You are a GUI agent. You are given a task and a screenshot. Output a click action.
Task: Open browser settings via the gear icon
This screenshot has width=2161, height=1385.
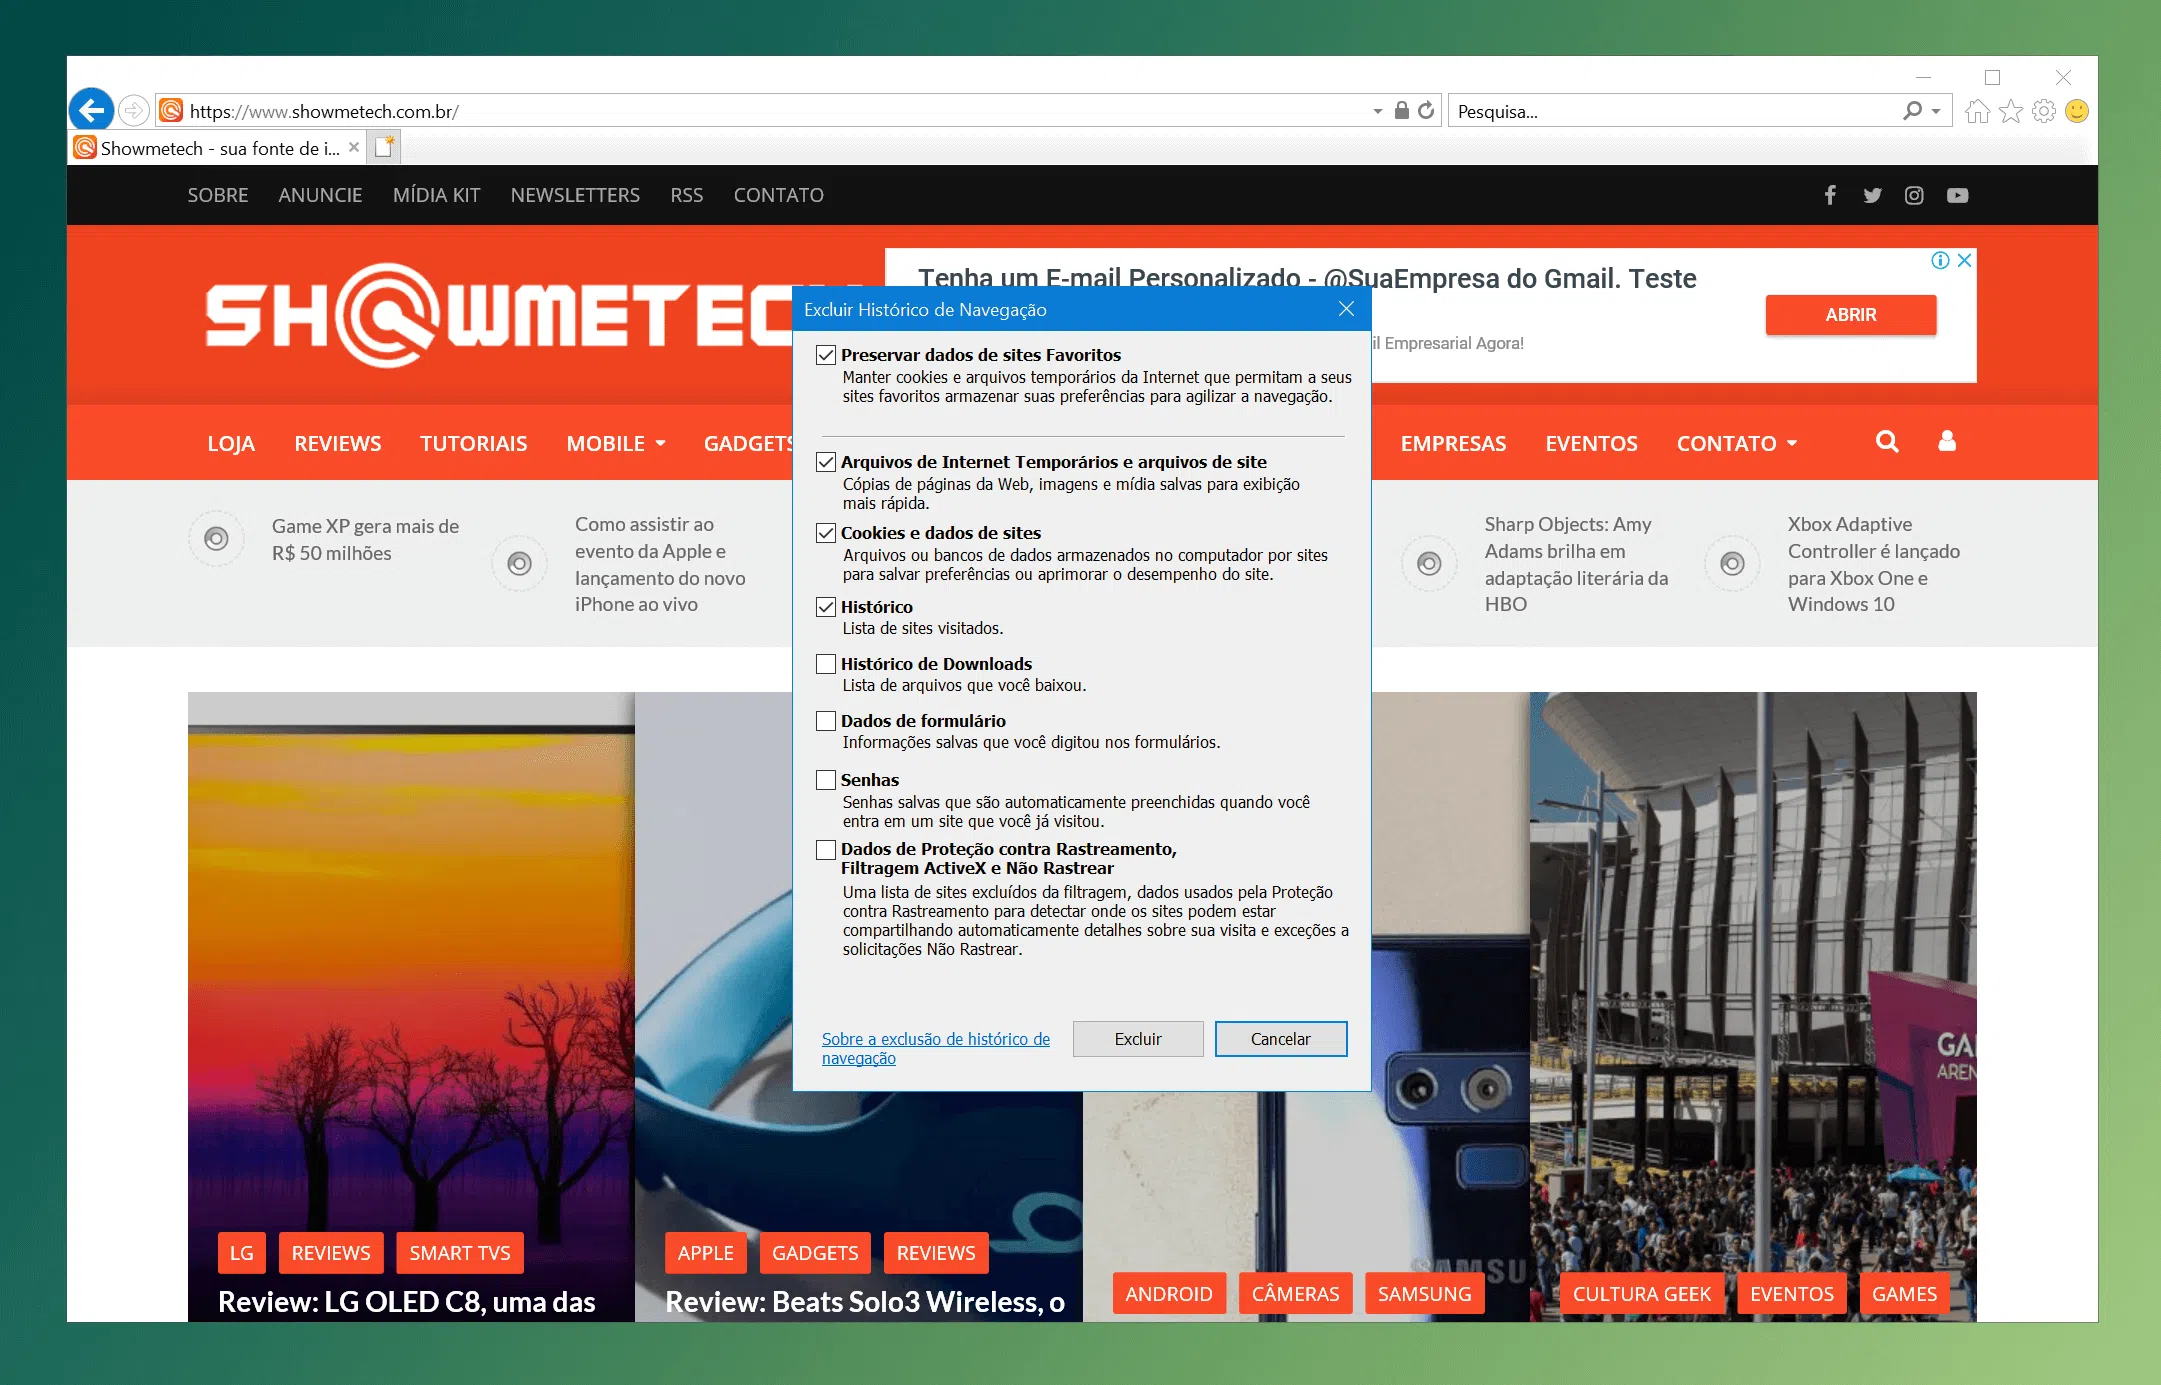click(2042, 111)
